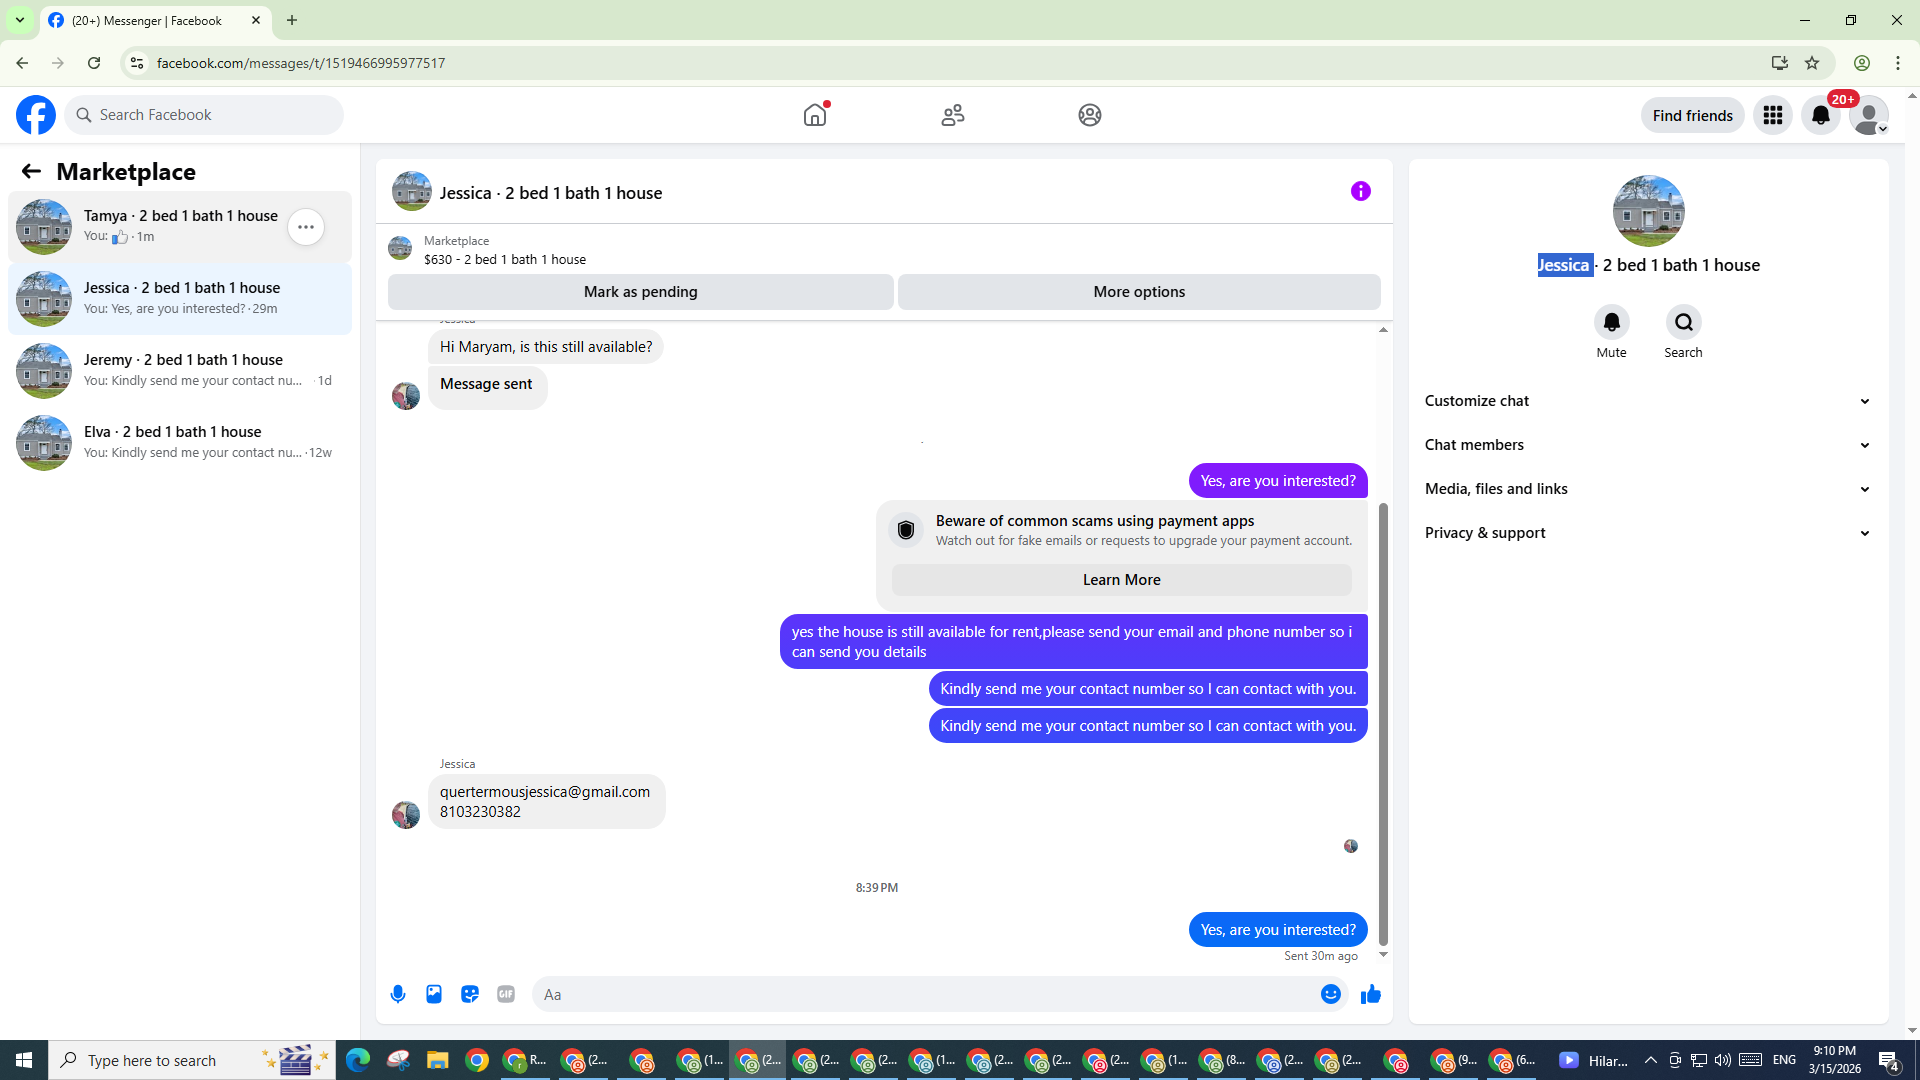
Task: Expand Privacy & support section
Action: tap(1648, 533)
